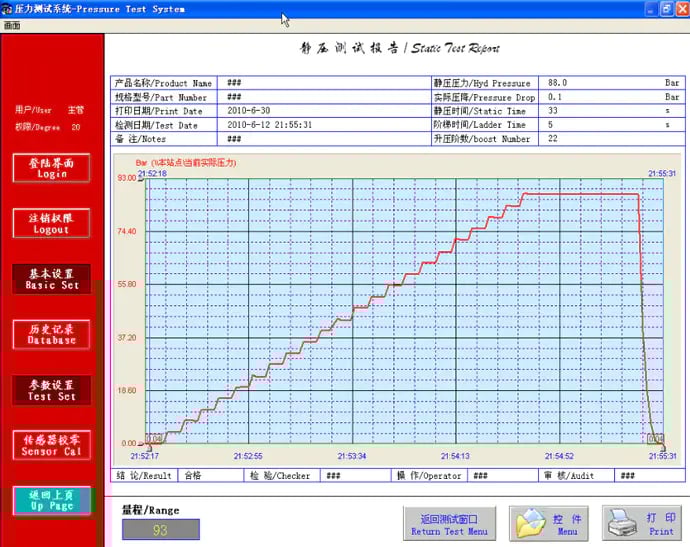Click the Static Test Report title
690x547 pixels.
pyautogui.click(x=400, y=48)
